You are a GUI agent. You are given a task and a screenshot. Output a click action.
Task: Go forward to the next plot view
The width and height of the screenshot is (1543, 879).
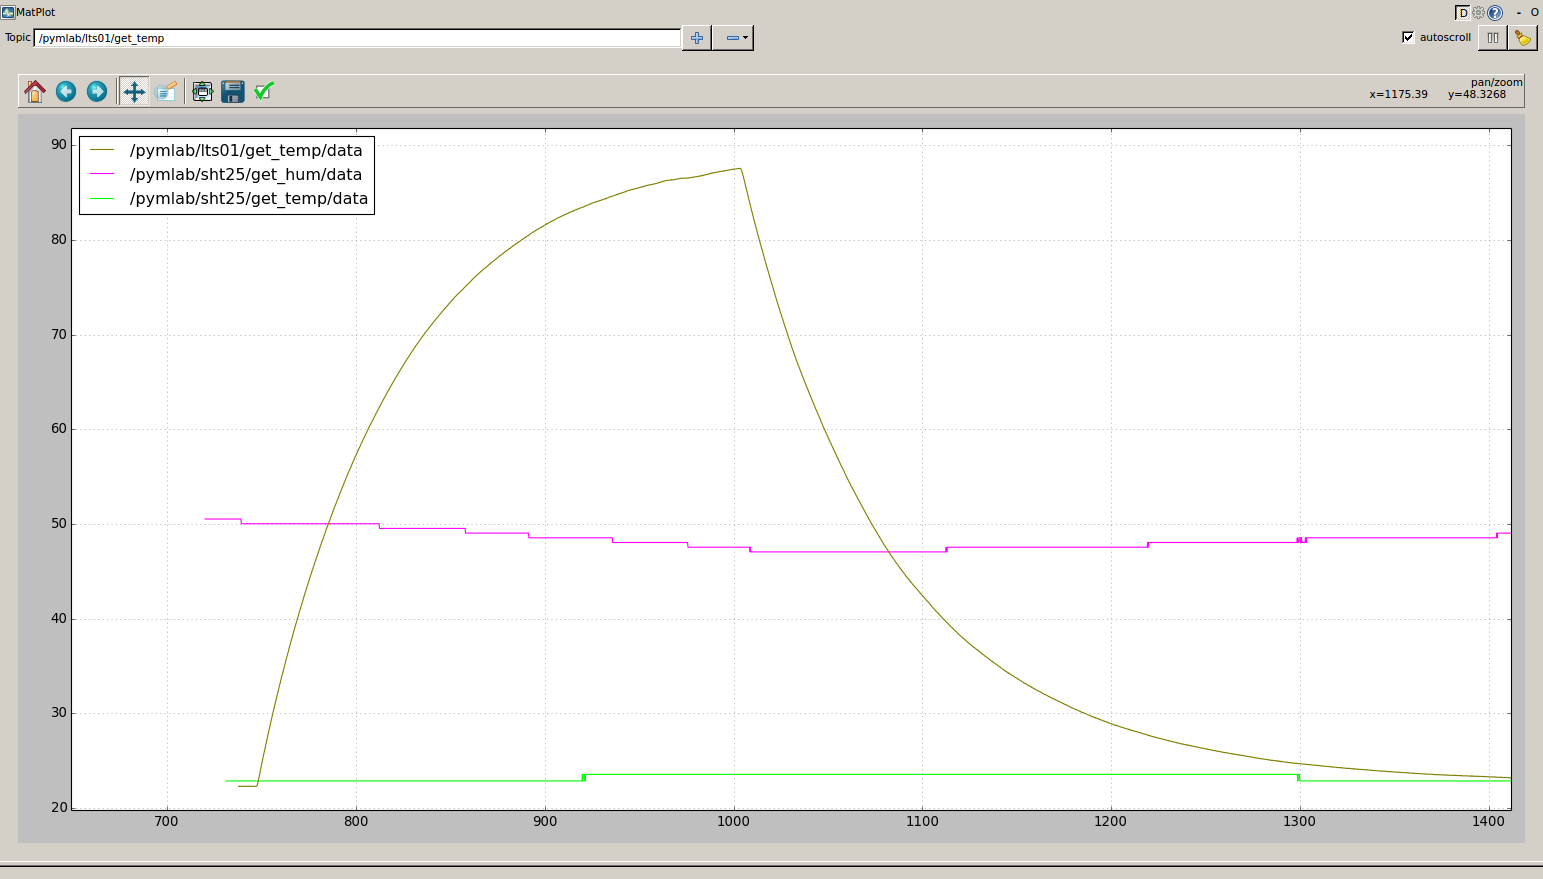tap(97, 92)
